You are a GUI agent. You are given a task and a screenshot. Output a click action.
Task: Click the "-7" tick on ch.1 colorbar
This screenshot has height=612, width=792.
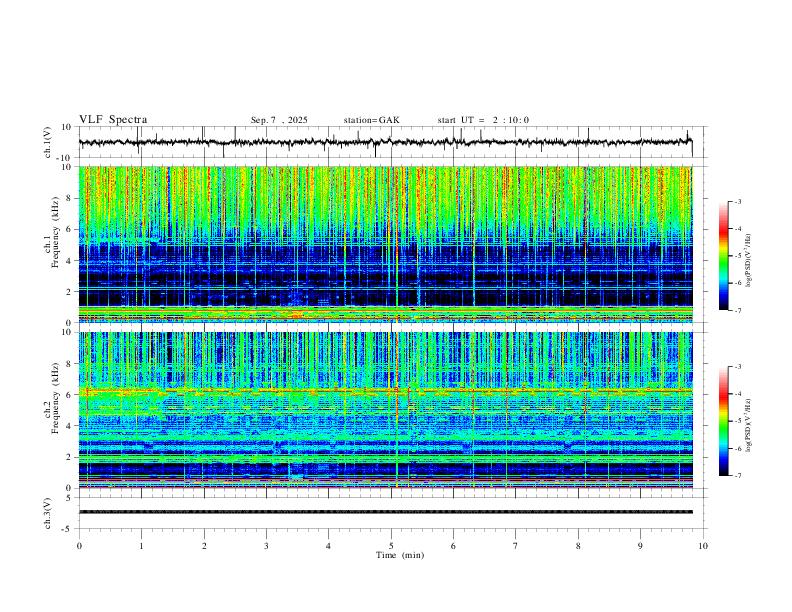(737, 311)
